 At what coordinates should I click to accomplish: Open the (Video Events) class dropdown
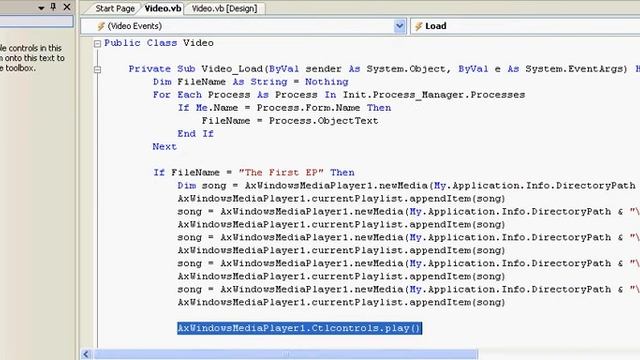399,26
